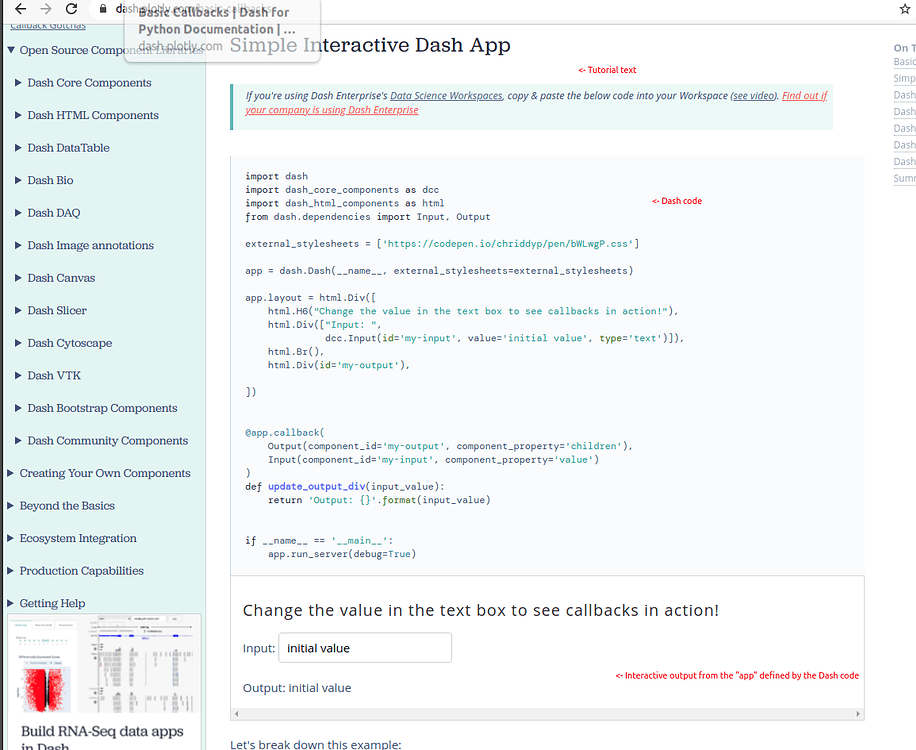Open Beyond the Basics section
Viewport: 916px width, 750px height.
click(67, 506)
